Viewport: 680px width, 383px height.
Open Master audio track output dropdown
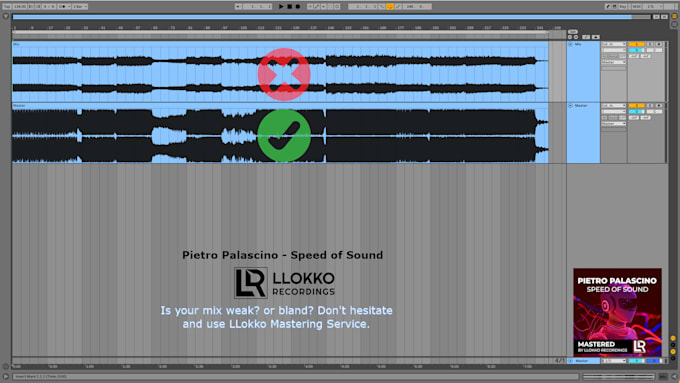coord(614,124)
